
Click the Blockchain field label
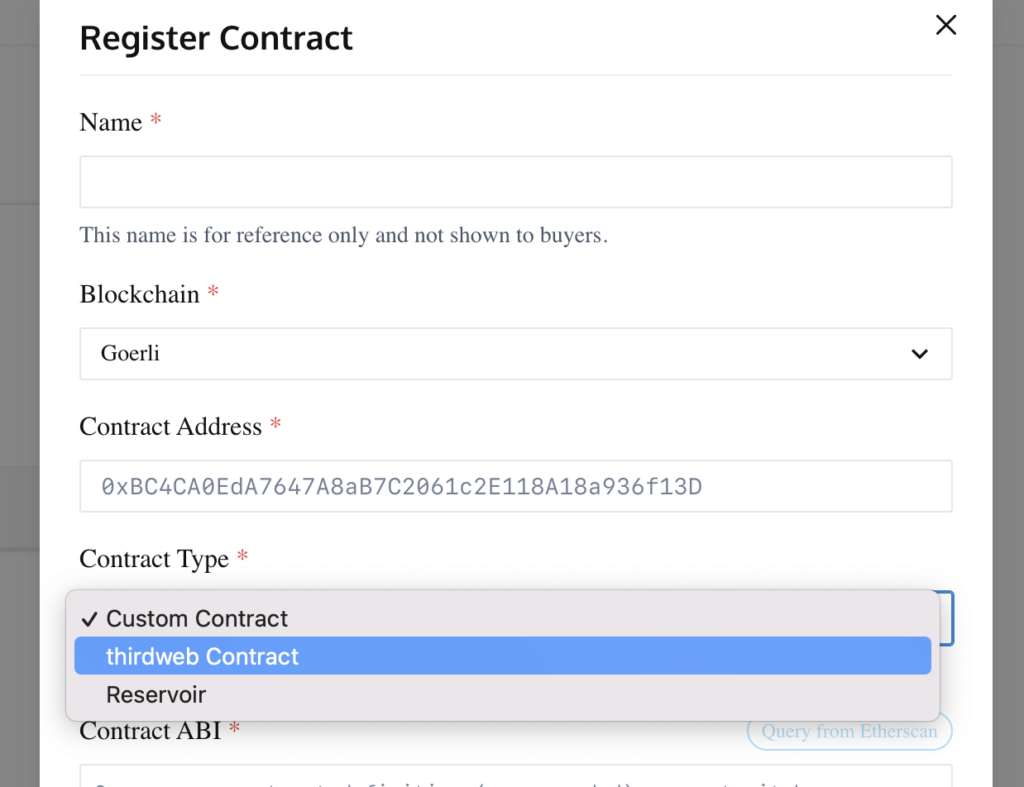(x=140, y=294)
